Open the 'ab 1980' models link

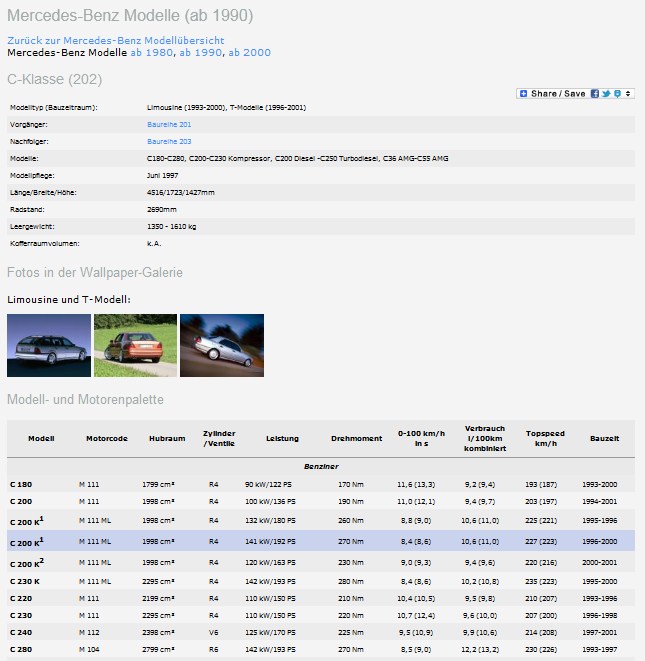(151, 52)
